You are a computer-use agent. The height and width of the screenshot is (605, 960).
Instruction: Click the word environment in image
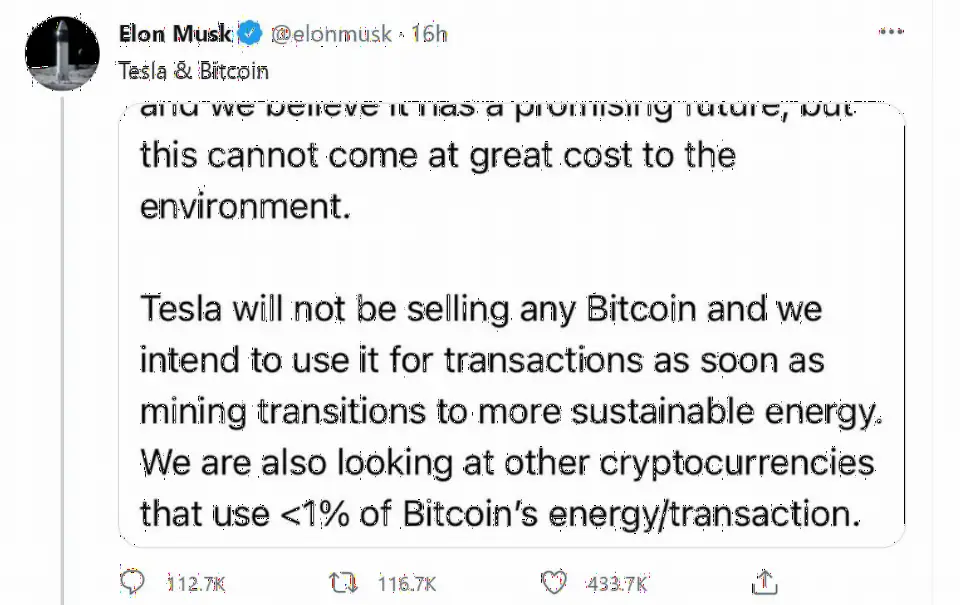tap(245, 206)
